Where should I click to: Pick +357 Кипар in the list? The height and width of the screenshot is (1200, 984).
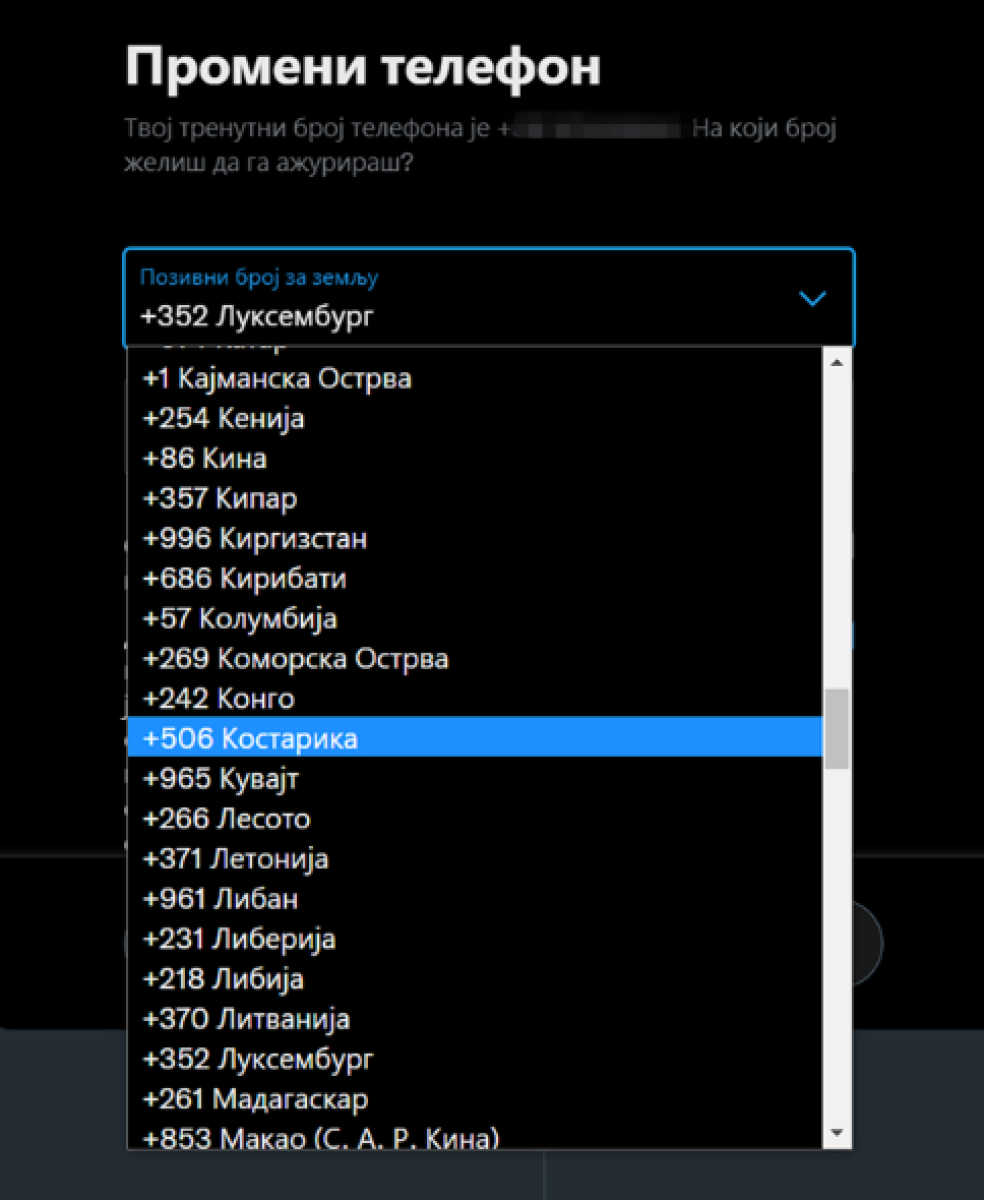point(220,499)
